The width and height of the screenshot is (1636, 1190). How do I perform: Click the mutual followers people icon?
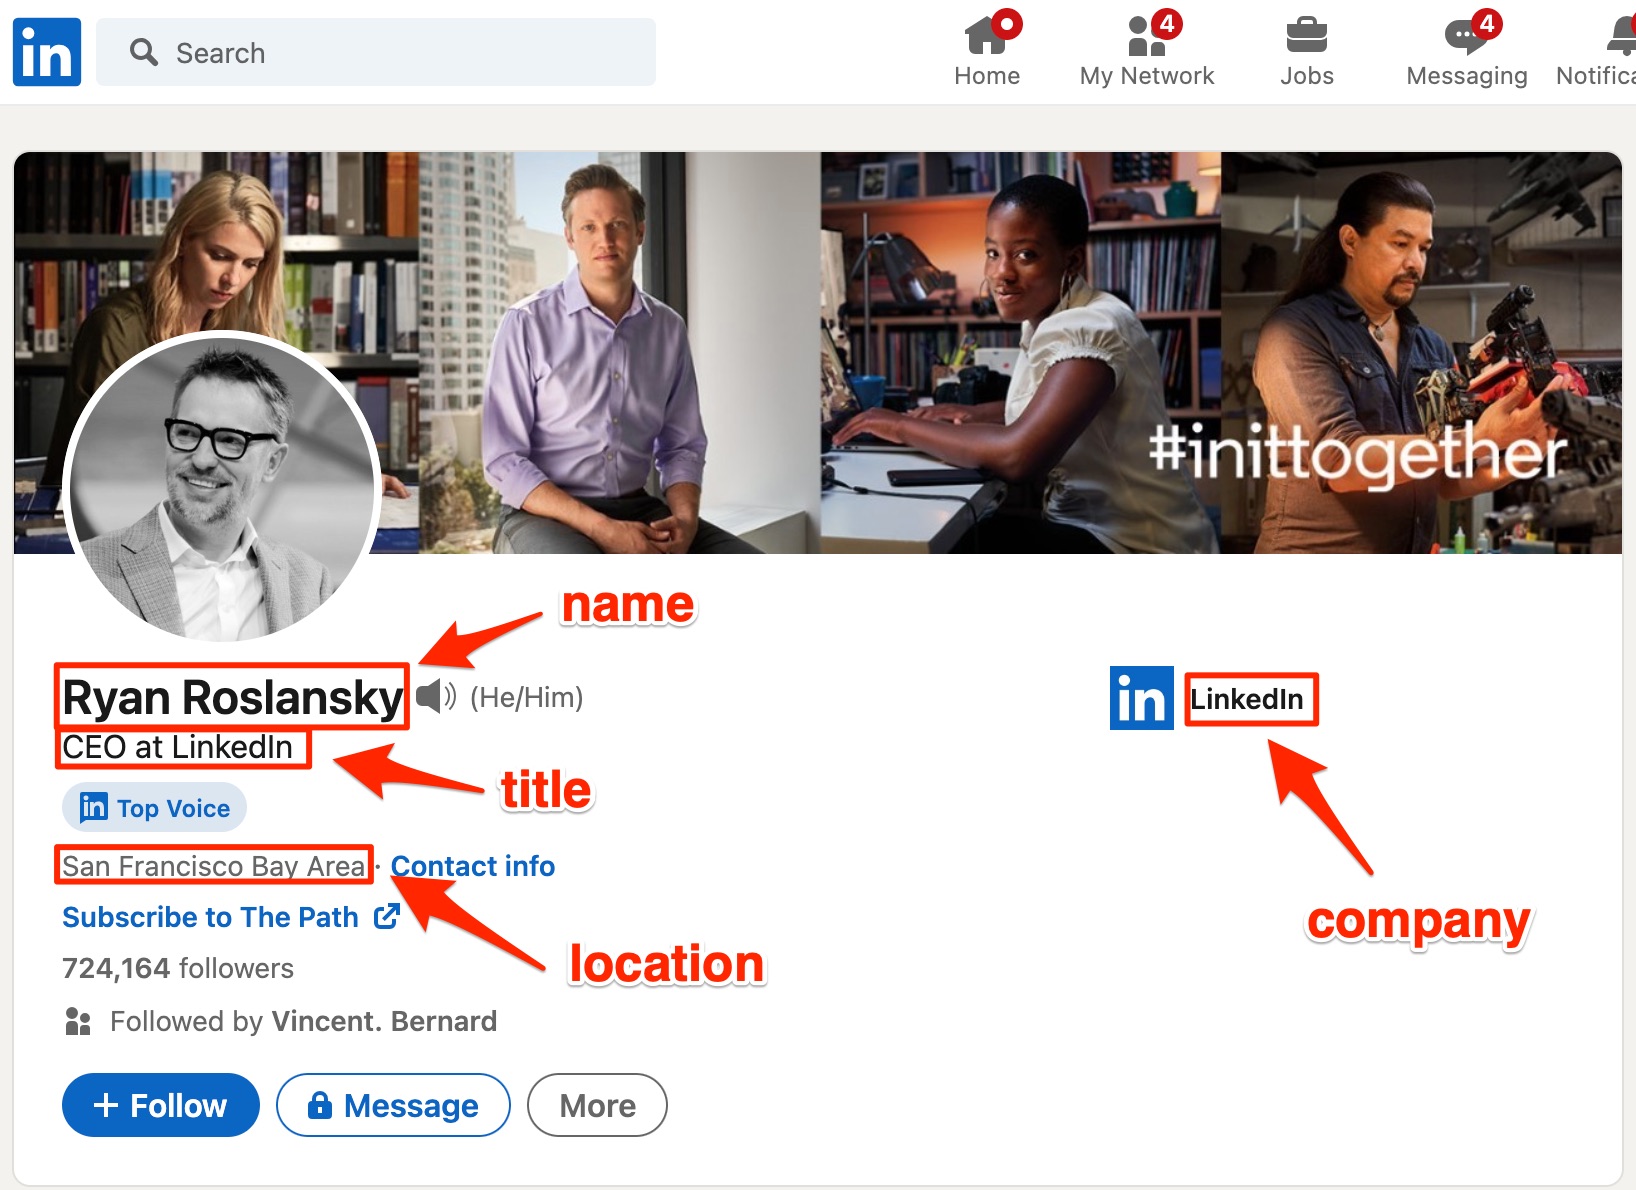(78, 1021)
